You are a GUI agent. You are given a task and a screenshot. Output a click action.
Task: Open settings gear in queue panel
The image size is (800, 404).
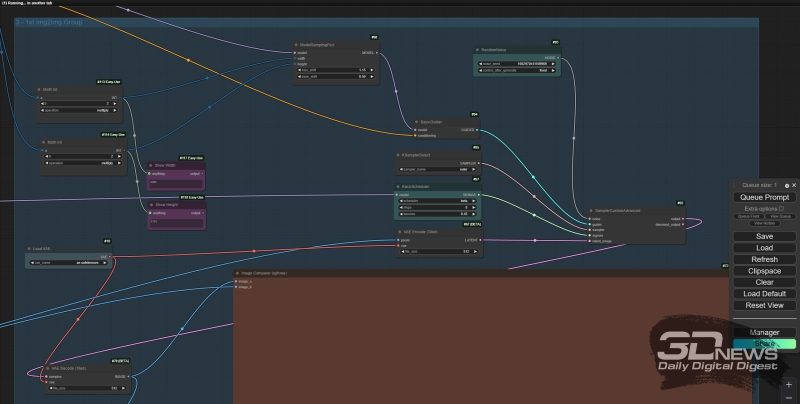pos(786,185)
